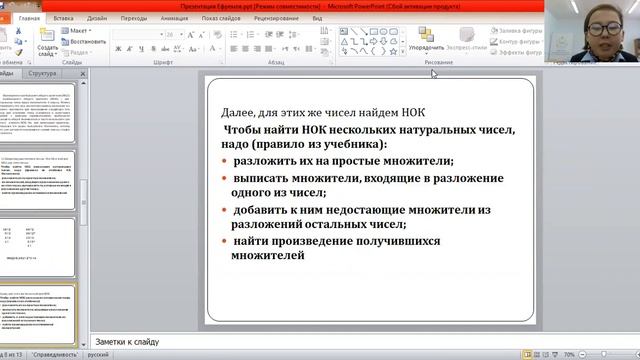Select the arrow line shape

(364, 31)
